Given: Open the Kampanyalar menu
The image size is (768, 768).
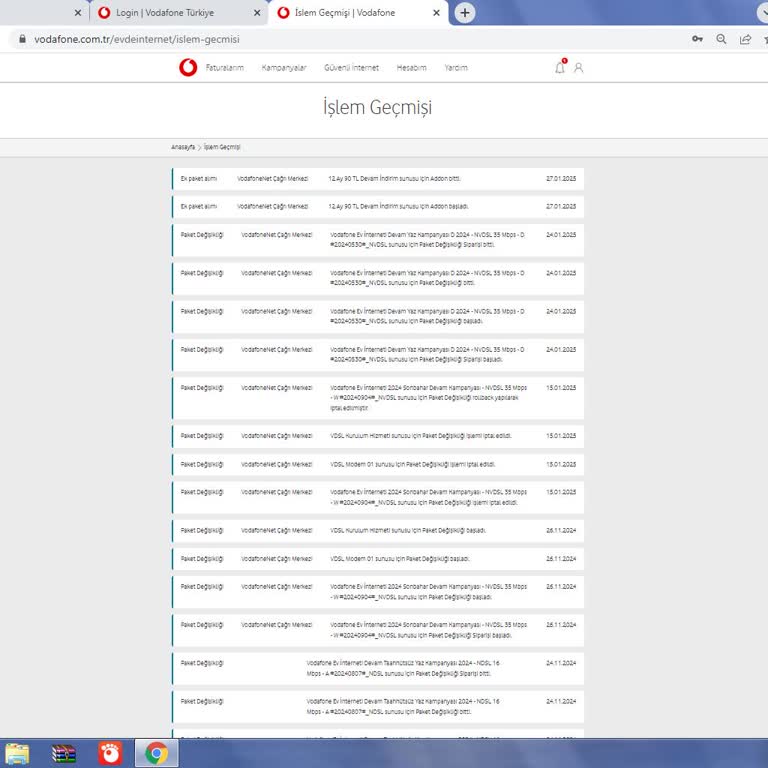Looking at the screenshot, I should click(284, 68).
